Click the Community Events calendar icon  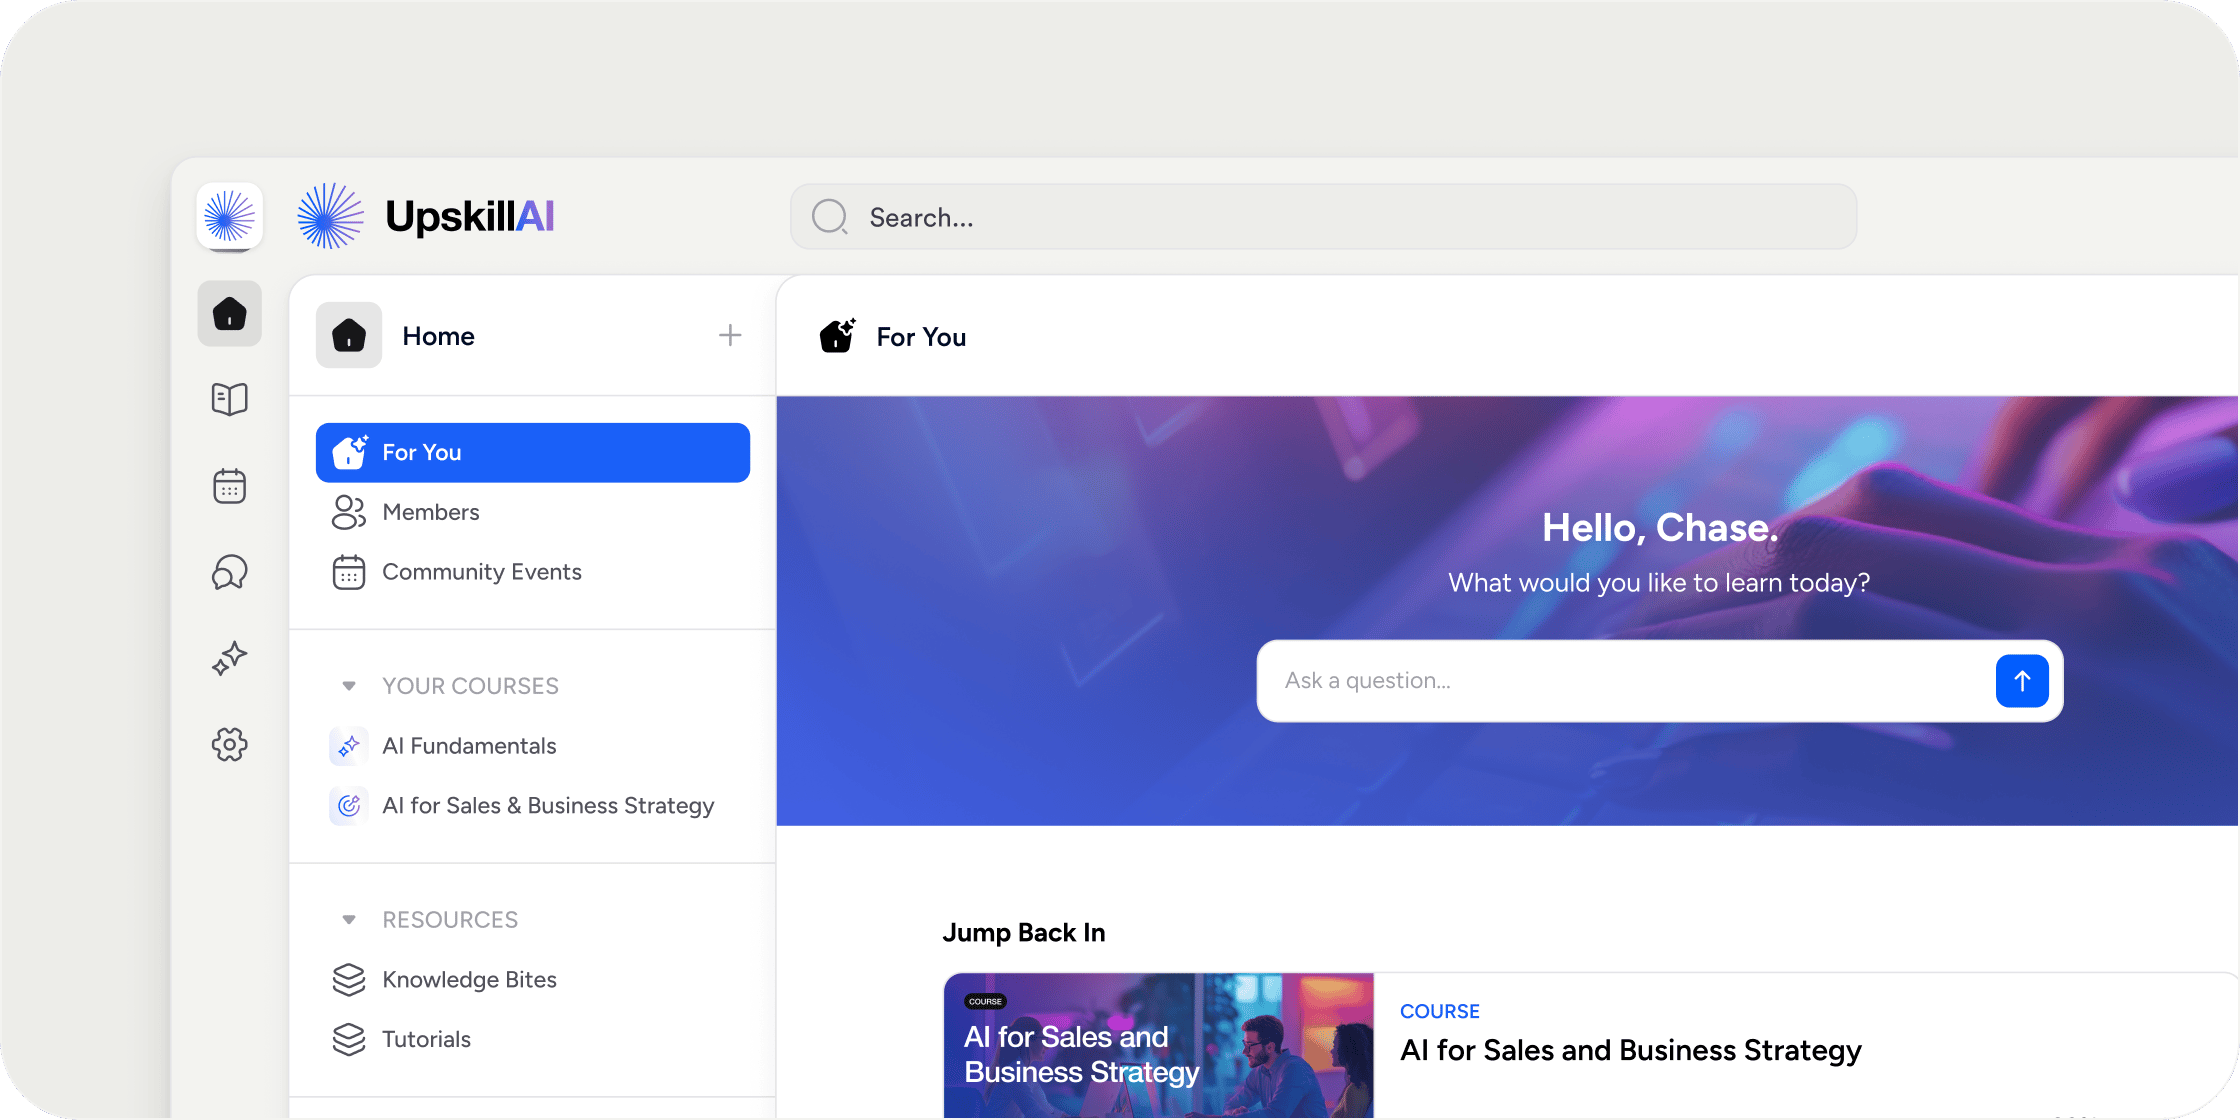349,572
